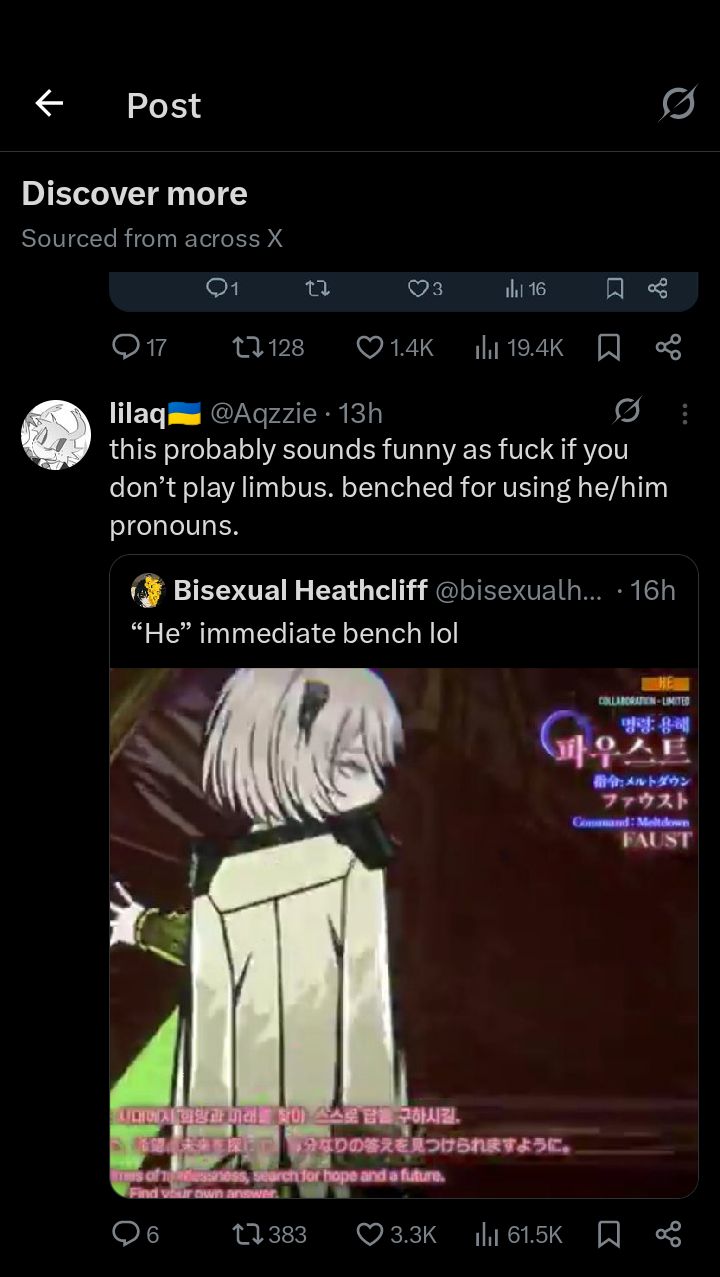
Task: Open three-dot menu on lilaq's post
Action: [x=685, y=413]
